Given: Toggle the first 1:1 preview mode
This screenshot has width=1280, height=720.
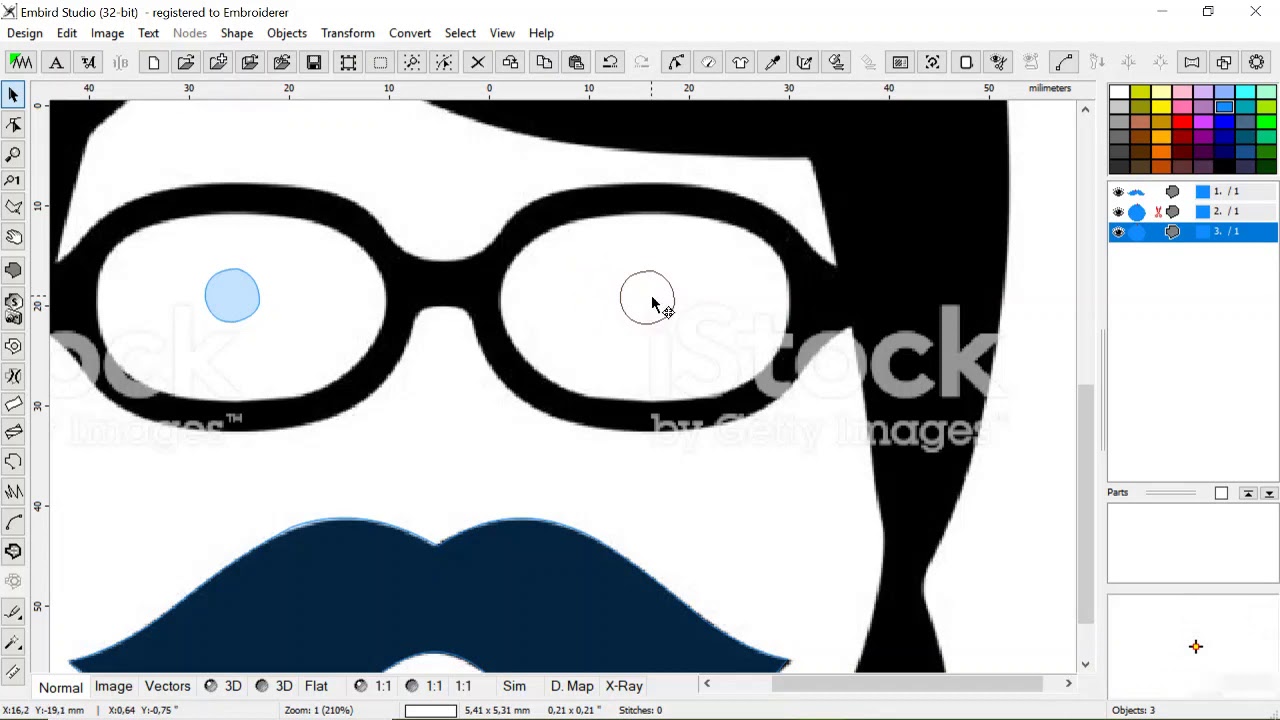Looking at the screenshot, I should (x=374, y=686).
